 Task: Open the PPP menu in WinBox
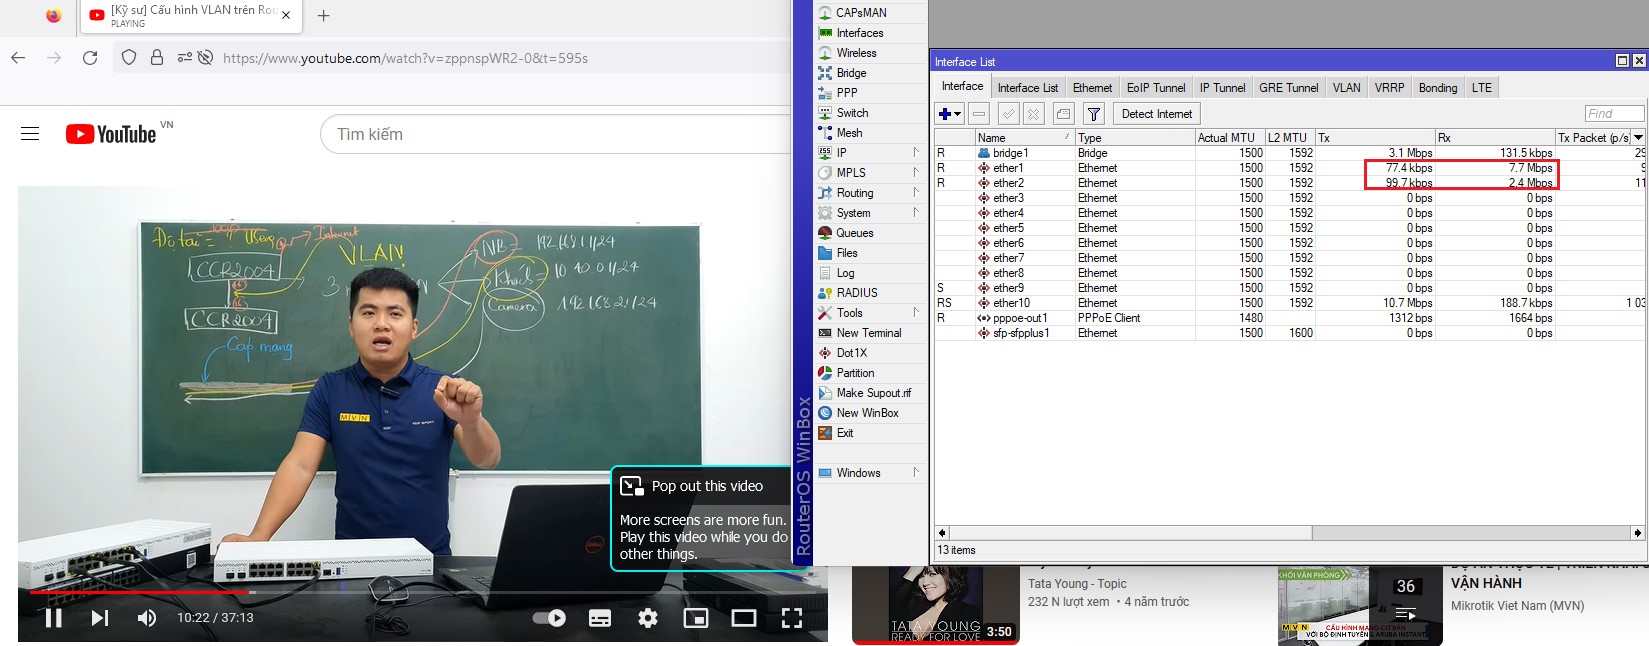[847, 93]
